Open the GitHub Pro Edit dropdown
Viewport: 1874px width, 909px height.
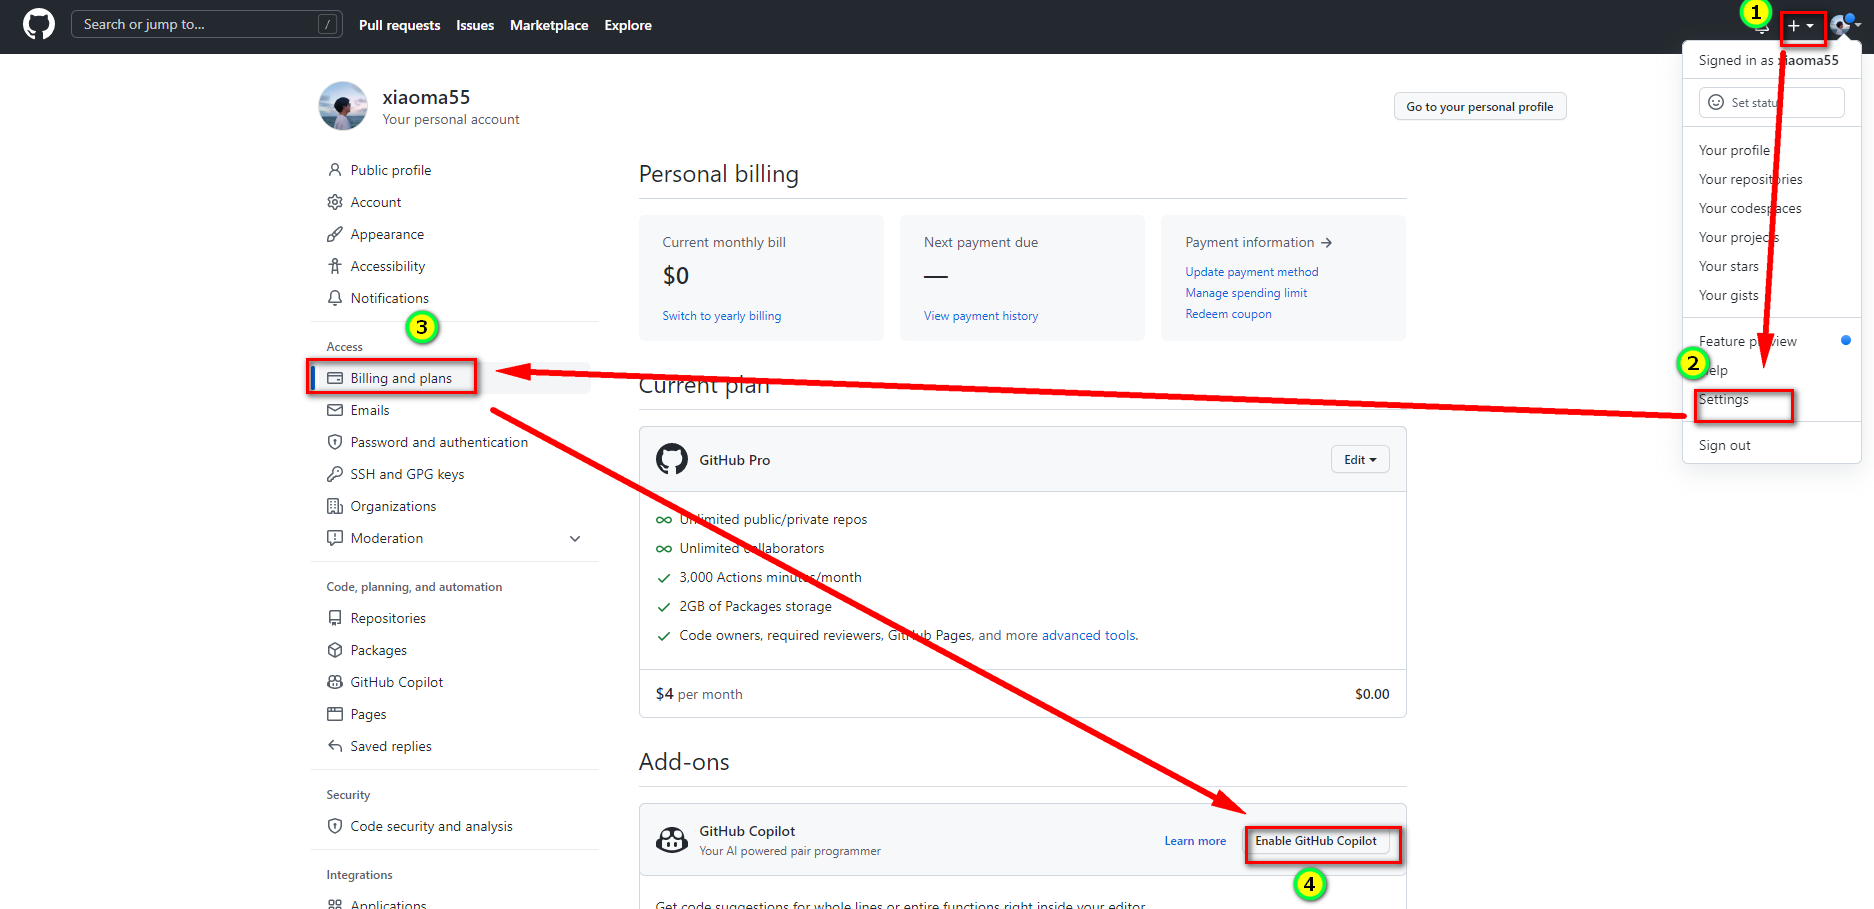[x=1359, y=460]
